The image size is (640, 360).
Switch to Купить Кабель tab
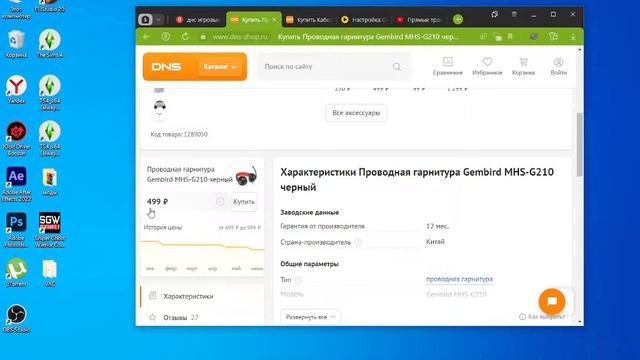[x=309, y=19]
